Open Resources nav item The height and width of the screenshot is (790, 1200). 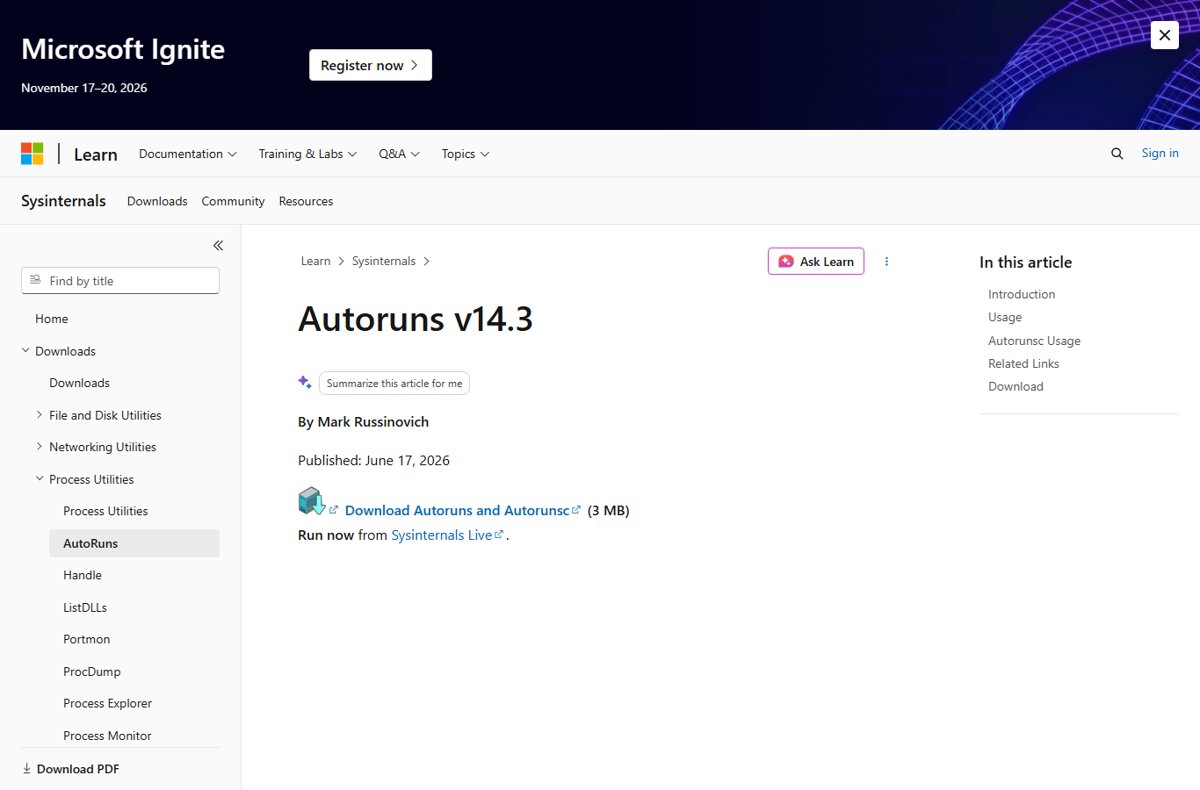306,201
